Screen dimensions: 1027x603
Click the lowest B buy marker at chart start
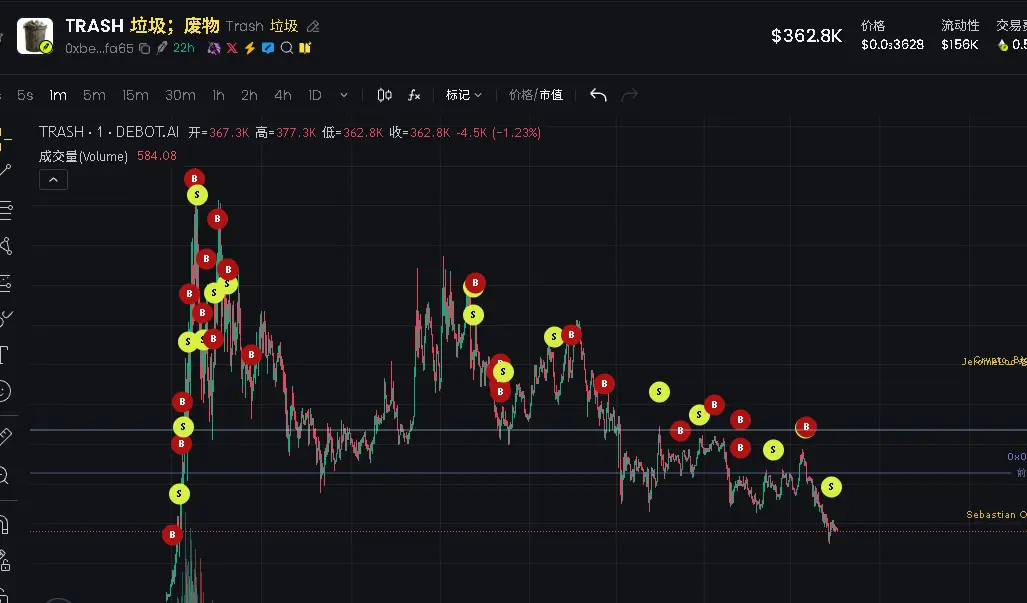click(172, 535)
